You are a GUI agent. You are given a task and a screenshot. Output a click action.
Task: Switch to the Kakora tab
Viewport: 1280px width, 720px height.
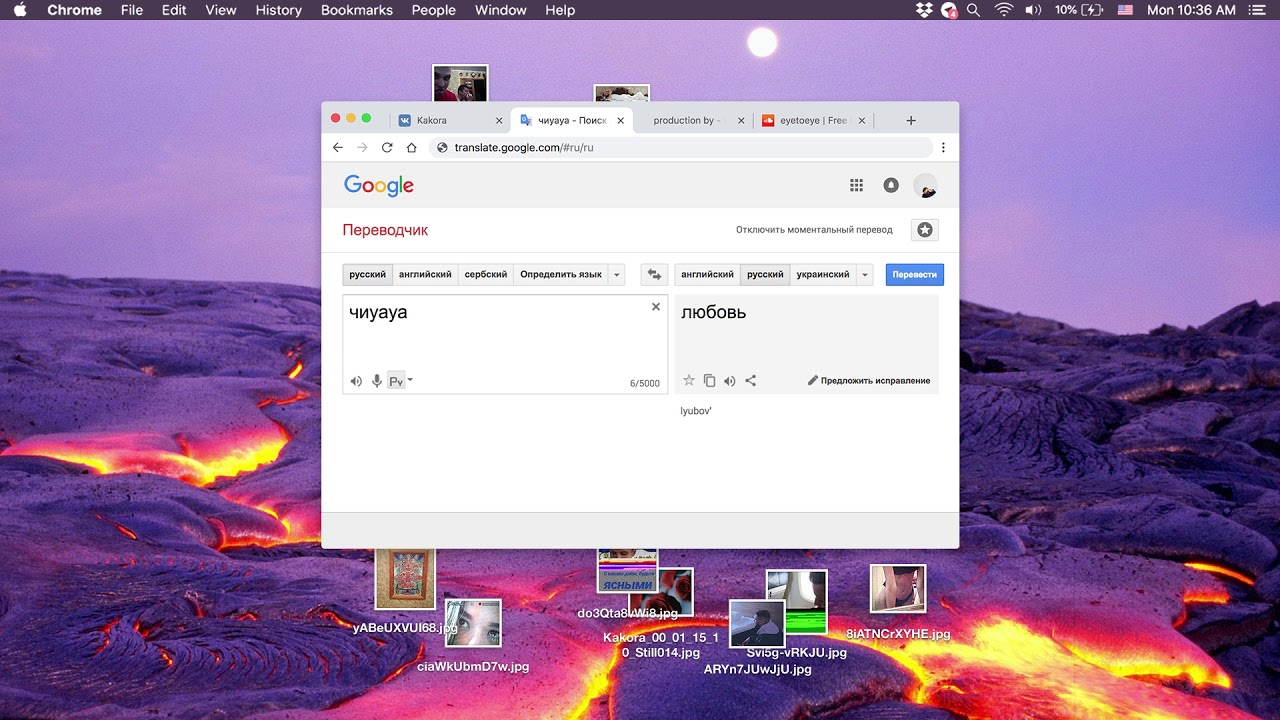449,120
